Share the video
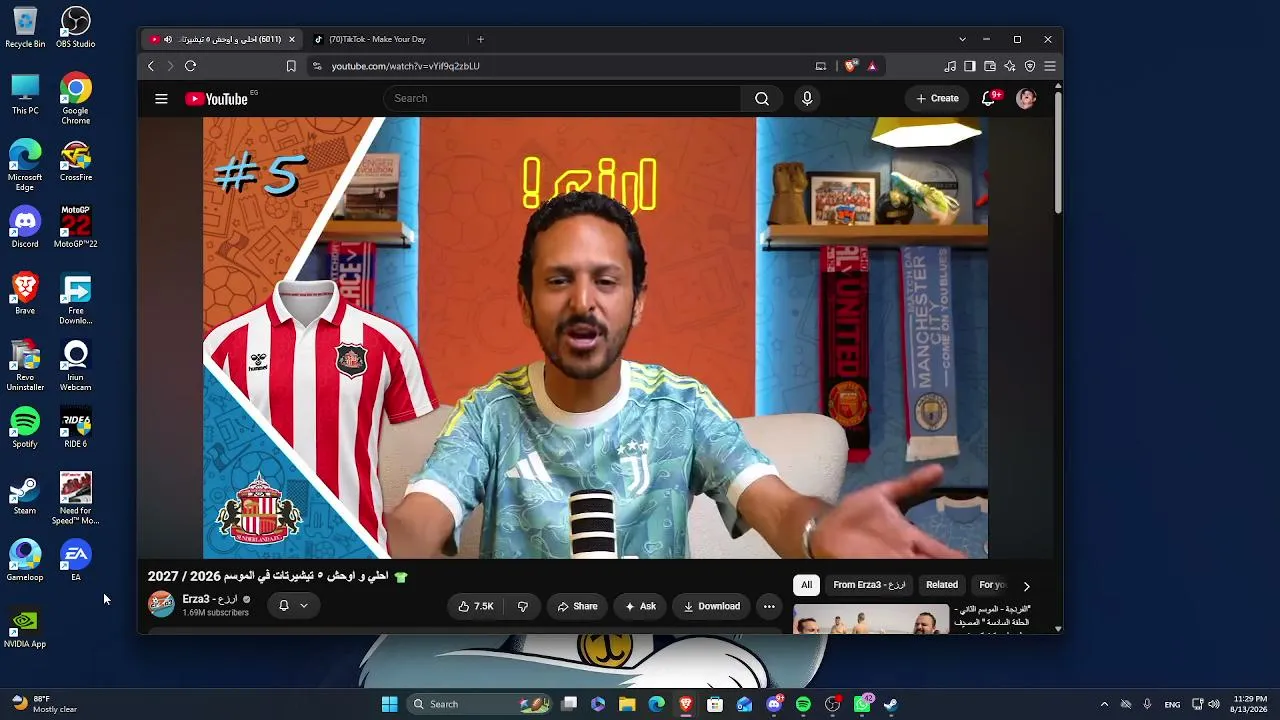Viewport: 1280px width, 720px height. [x=577, y=606]
